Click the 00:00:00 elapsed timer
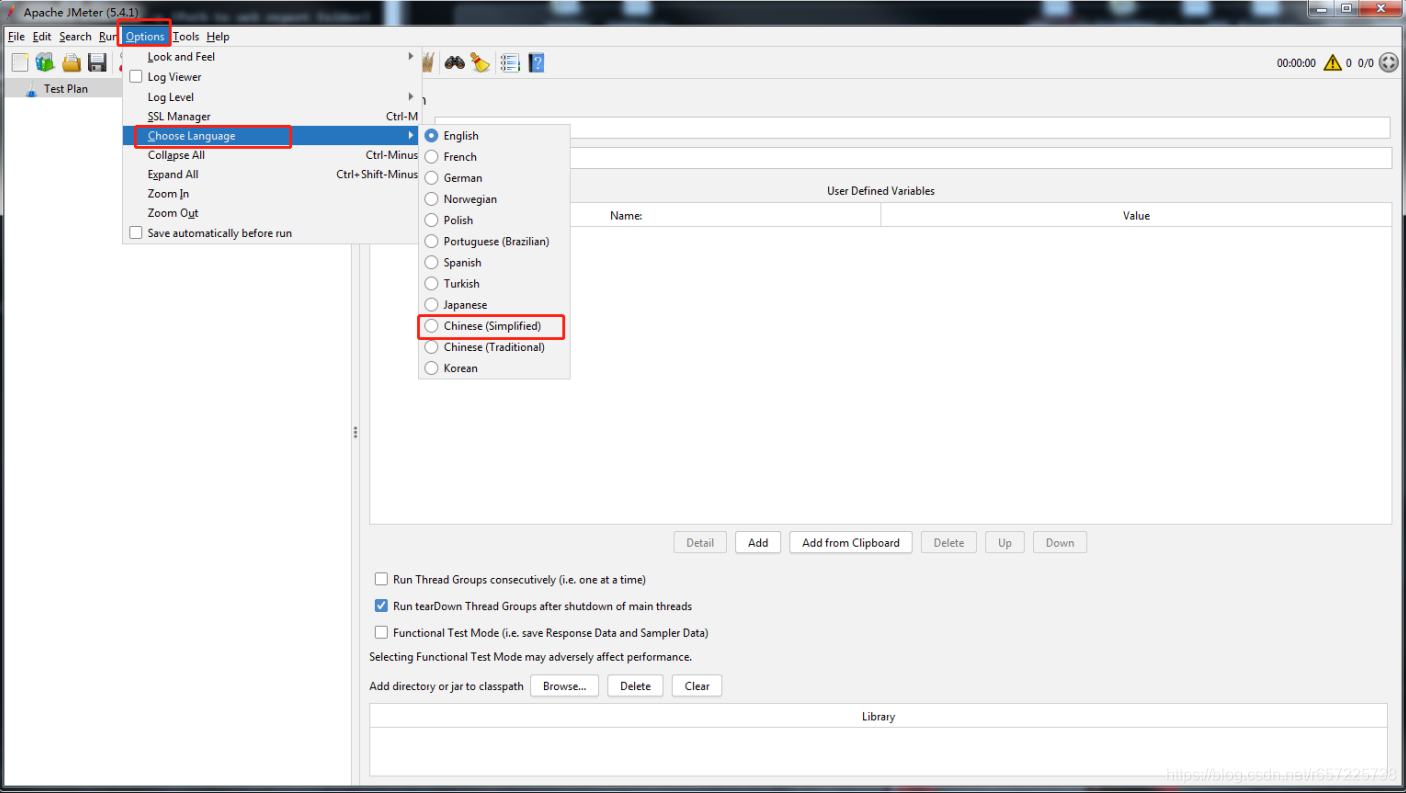Screen dimensions: 1406x793 (1296, 63)
